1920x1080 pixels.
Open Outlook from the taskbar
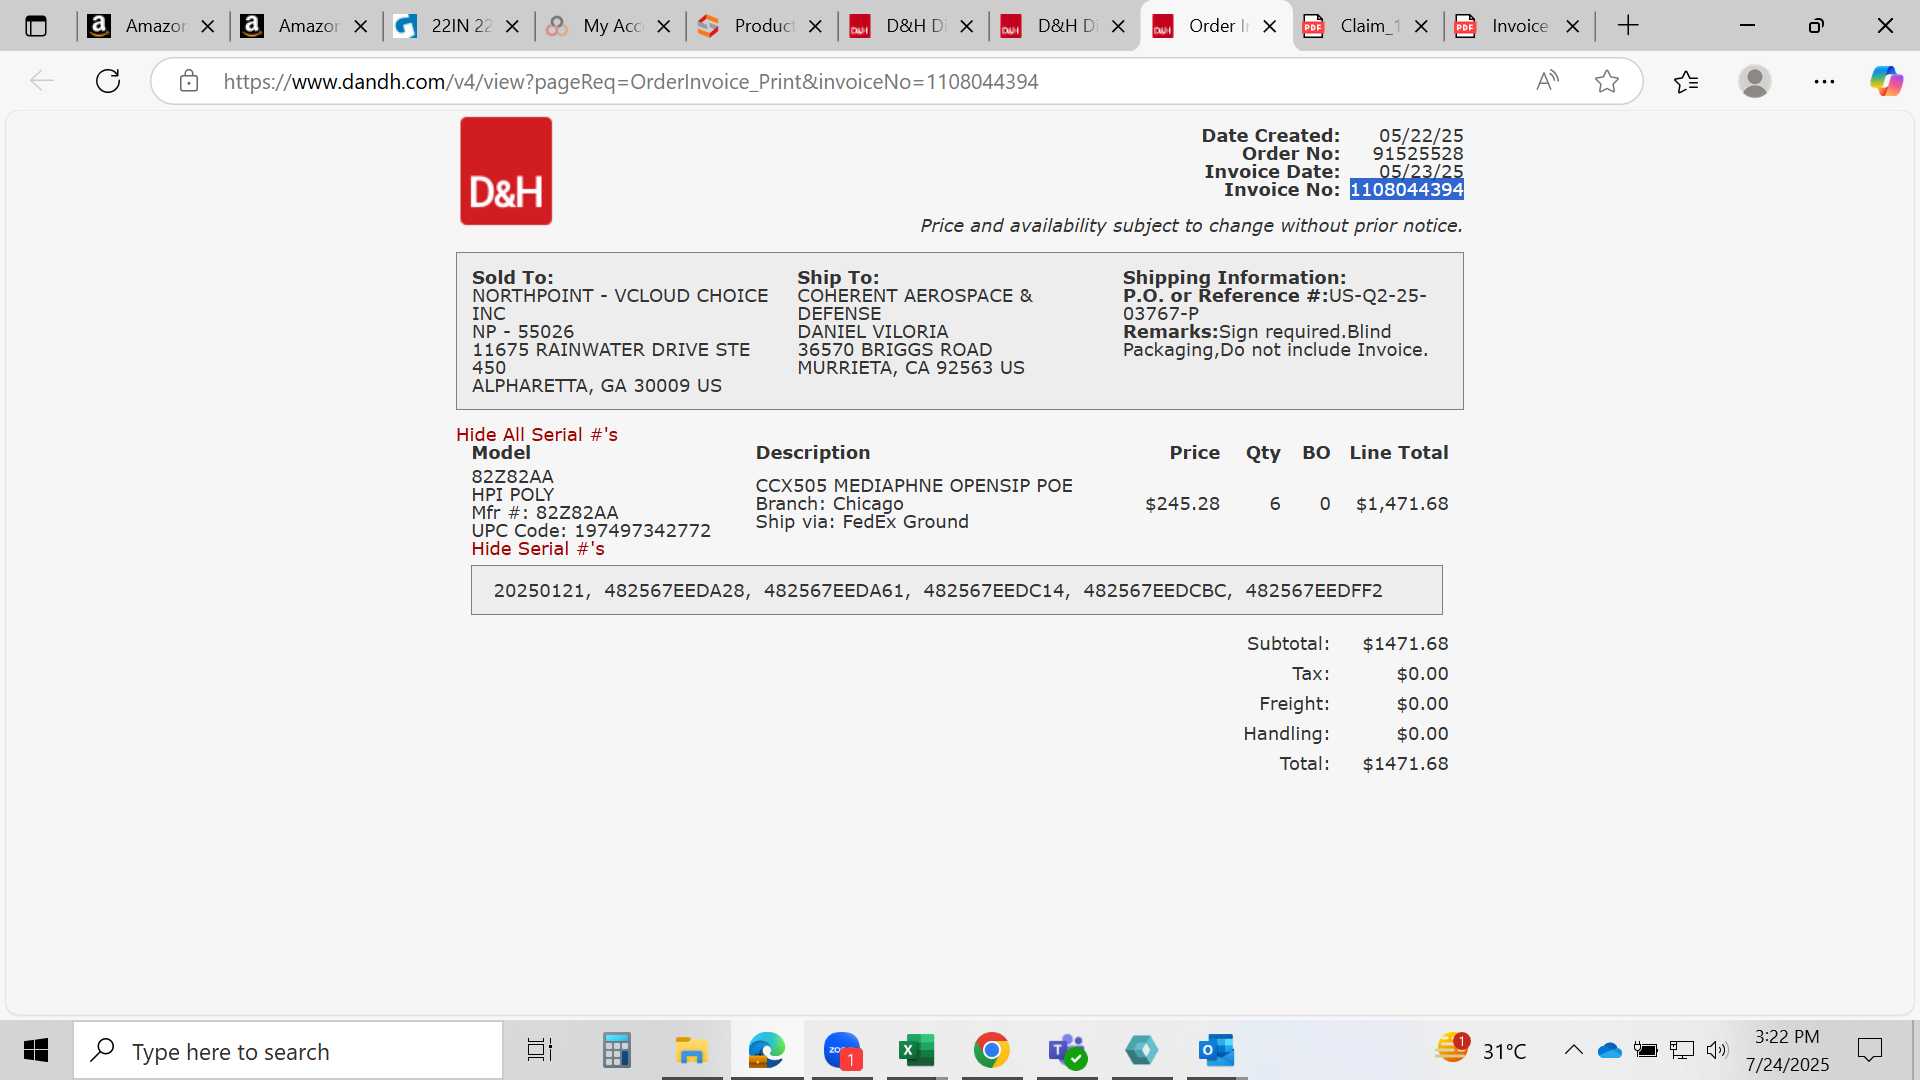(x=1217, y=1050)
